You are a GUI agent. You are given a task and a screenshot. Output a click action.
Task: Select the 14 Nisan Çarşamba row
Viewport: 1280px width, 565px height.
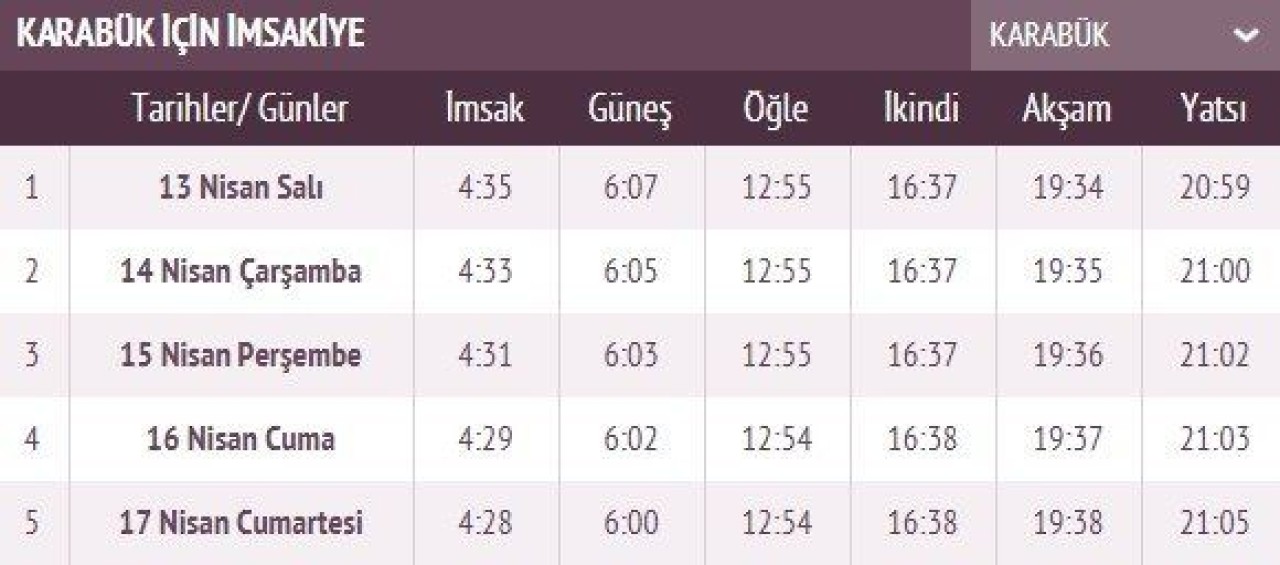point(241,272)
